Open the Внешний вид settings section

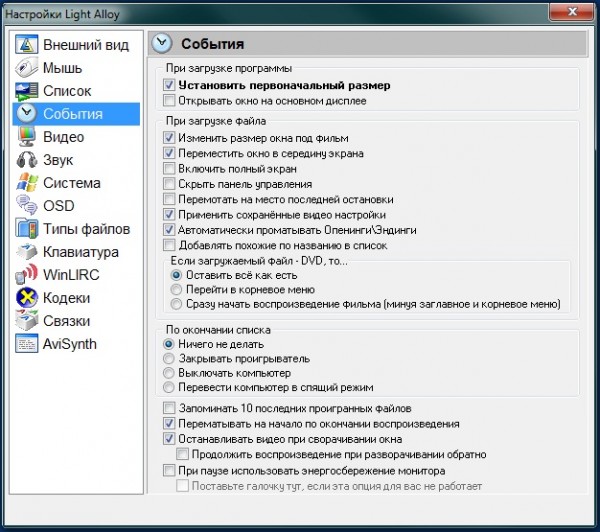point(86,45)
